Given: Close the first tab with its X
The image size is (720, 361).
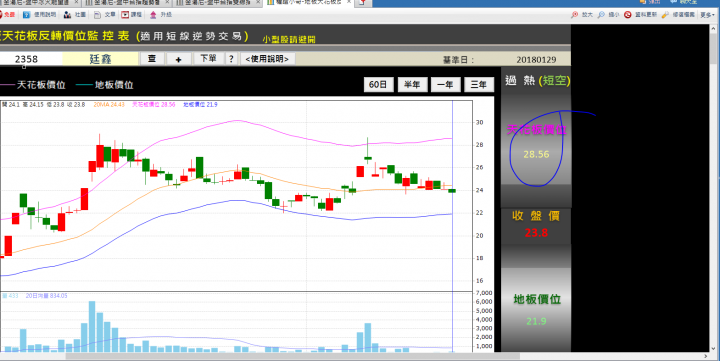Looking at the screenshot, I should click(76, 3).
